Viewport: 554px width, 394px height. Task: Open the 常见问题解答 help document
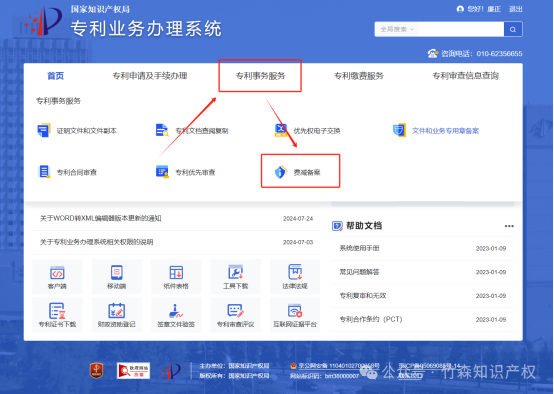tap(359, 272)
